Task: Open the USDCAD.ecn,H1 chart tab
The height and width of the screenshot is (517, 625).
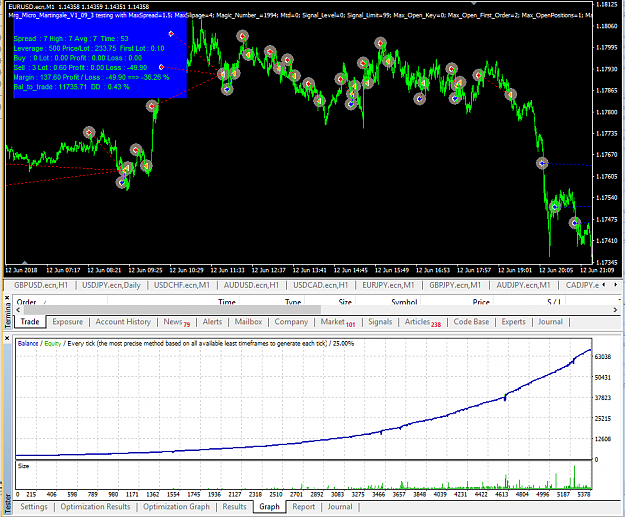Action: [320, 285]
